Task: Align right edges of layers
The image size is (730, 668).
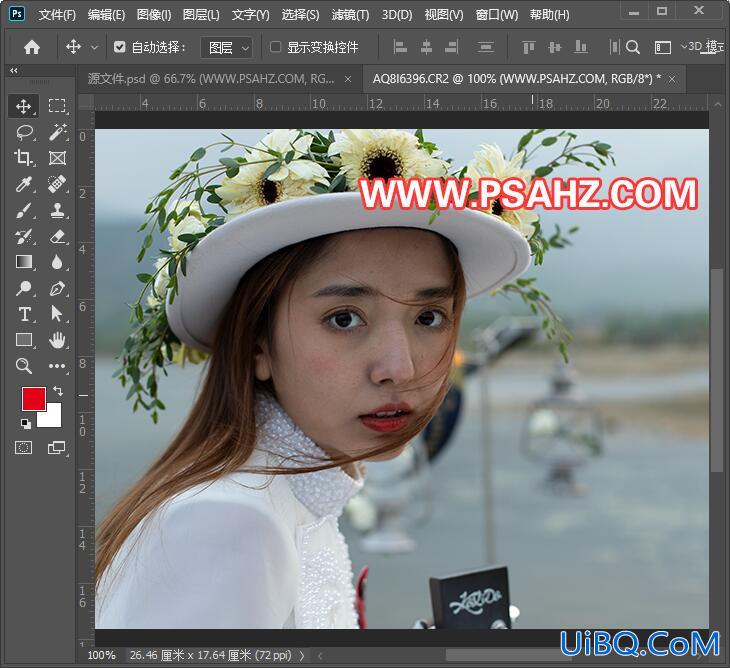Action: coord(451,47)
